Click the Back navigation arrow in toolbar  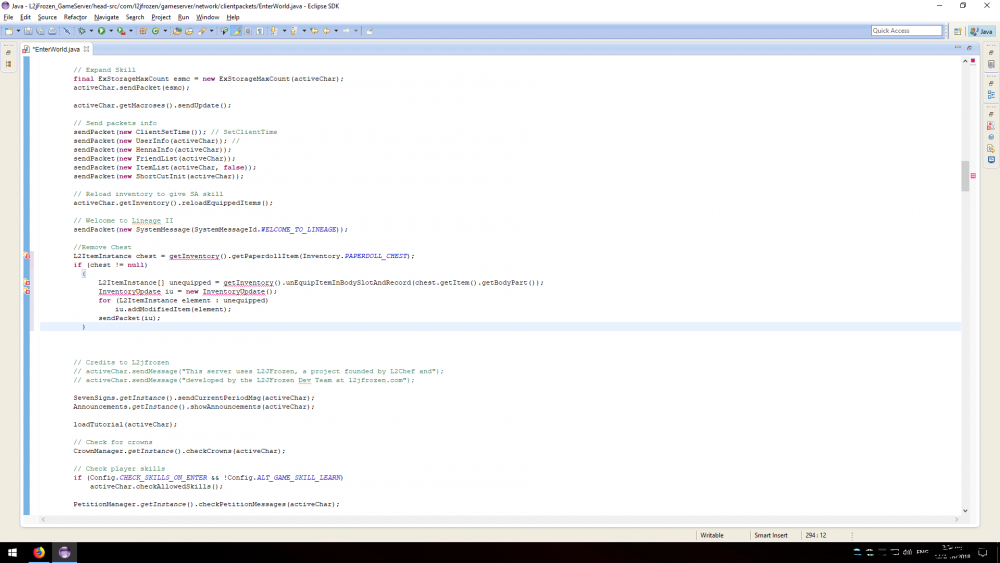[326, 31]
